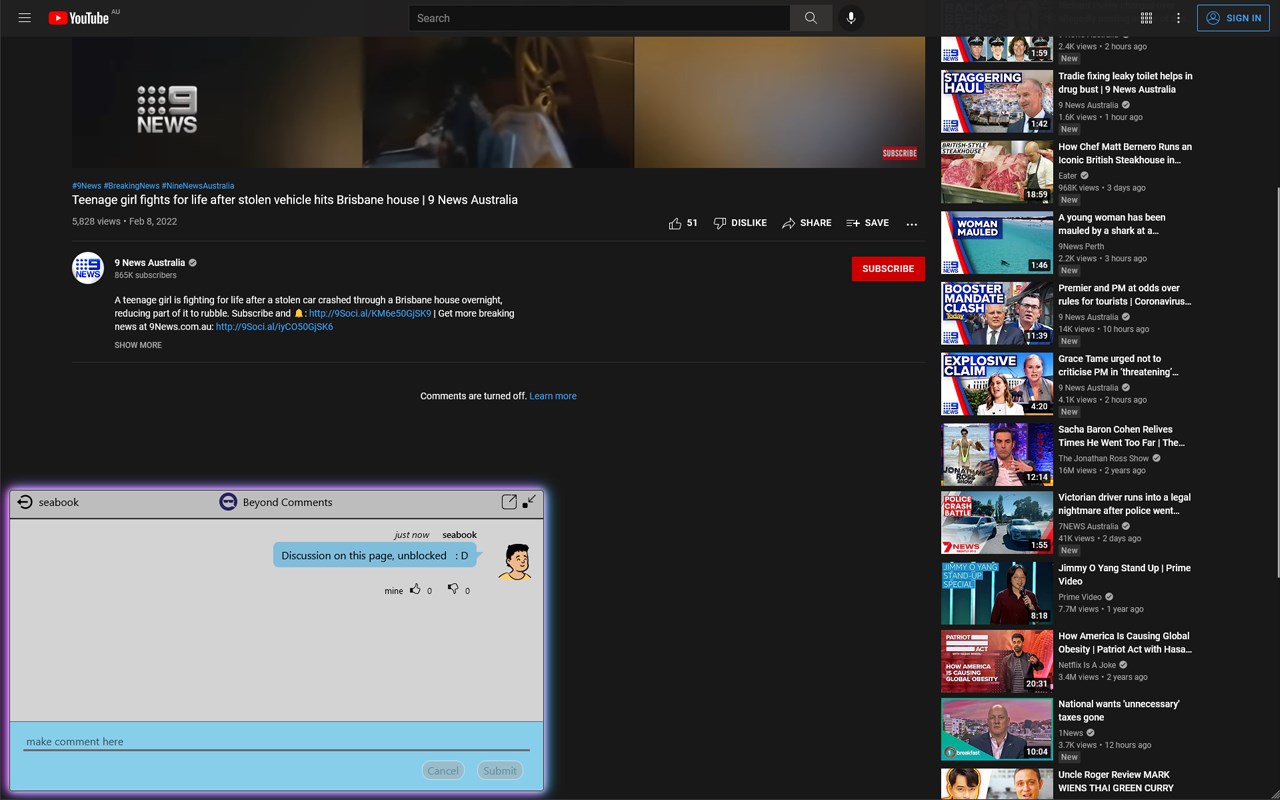Open the 'unnecessary taxes gone' video thumbnail
This screenshot has height=800, width=1280.
click(x=997, y=729)
